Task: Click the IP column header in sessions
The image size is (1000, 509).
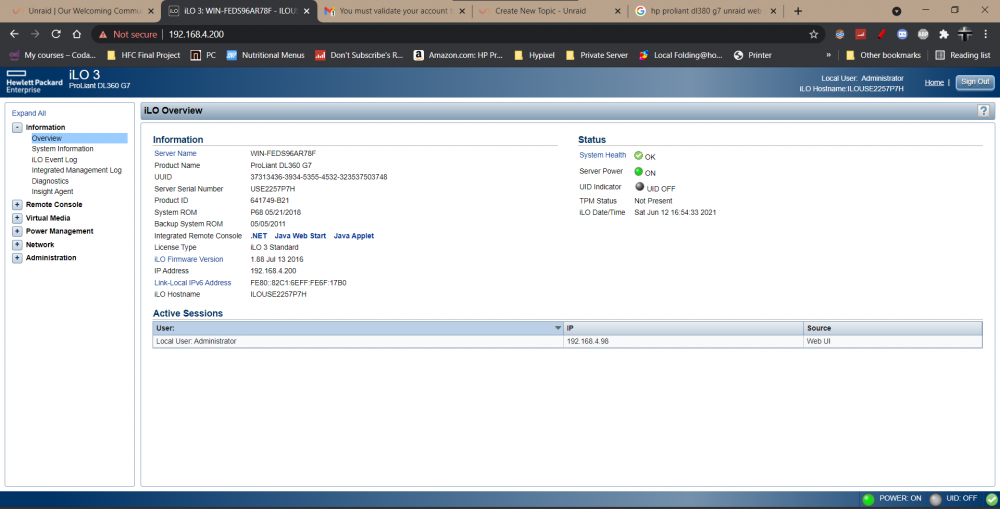Action: pos(683,328)
